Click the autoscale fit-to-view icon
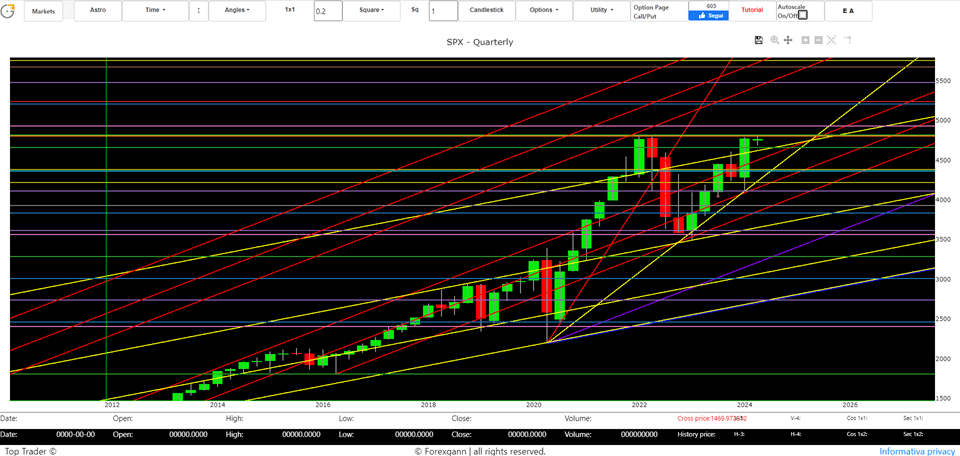Image resolution: width=960 pixels, height=456 pixels. tap(832, 40)
